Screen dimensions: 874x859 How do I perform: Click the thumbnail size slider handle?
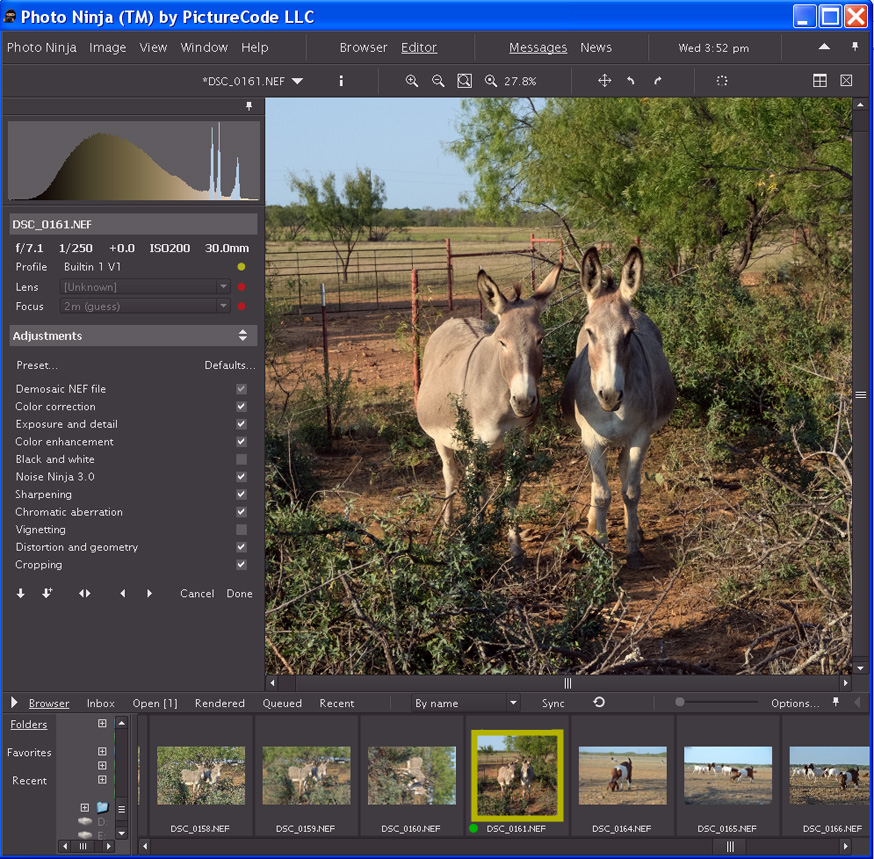tap(679, 702)
